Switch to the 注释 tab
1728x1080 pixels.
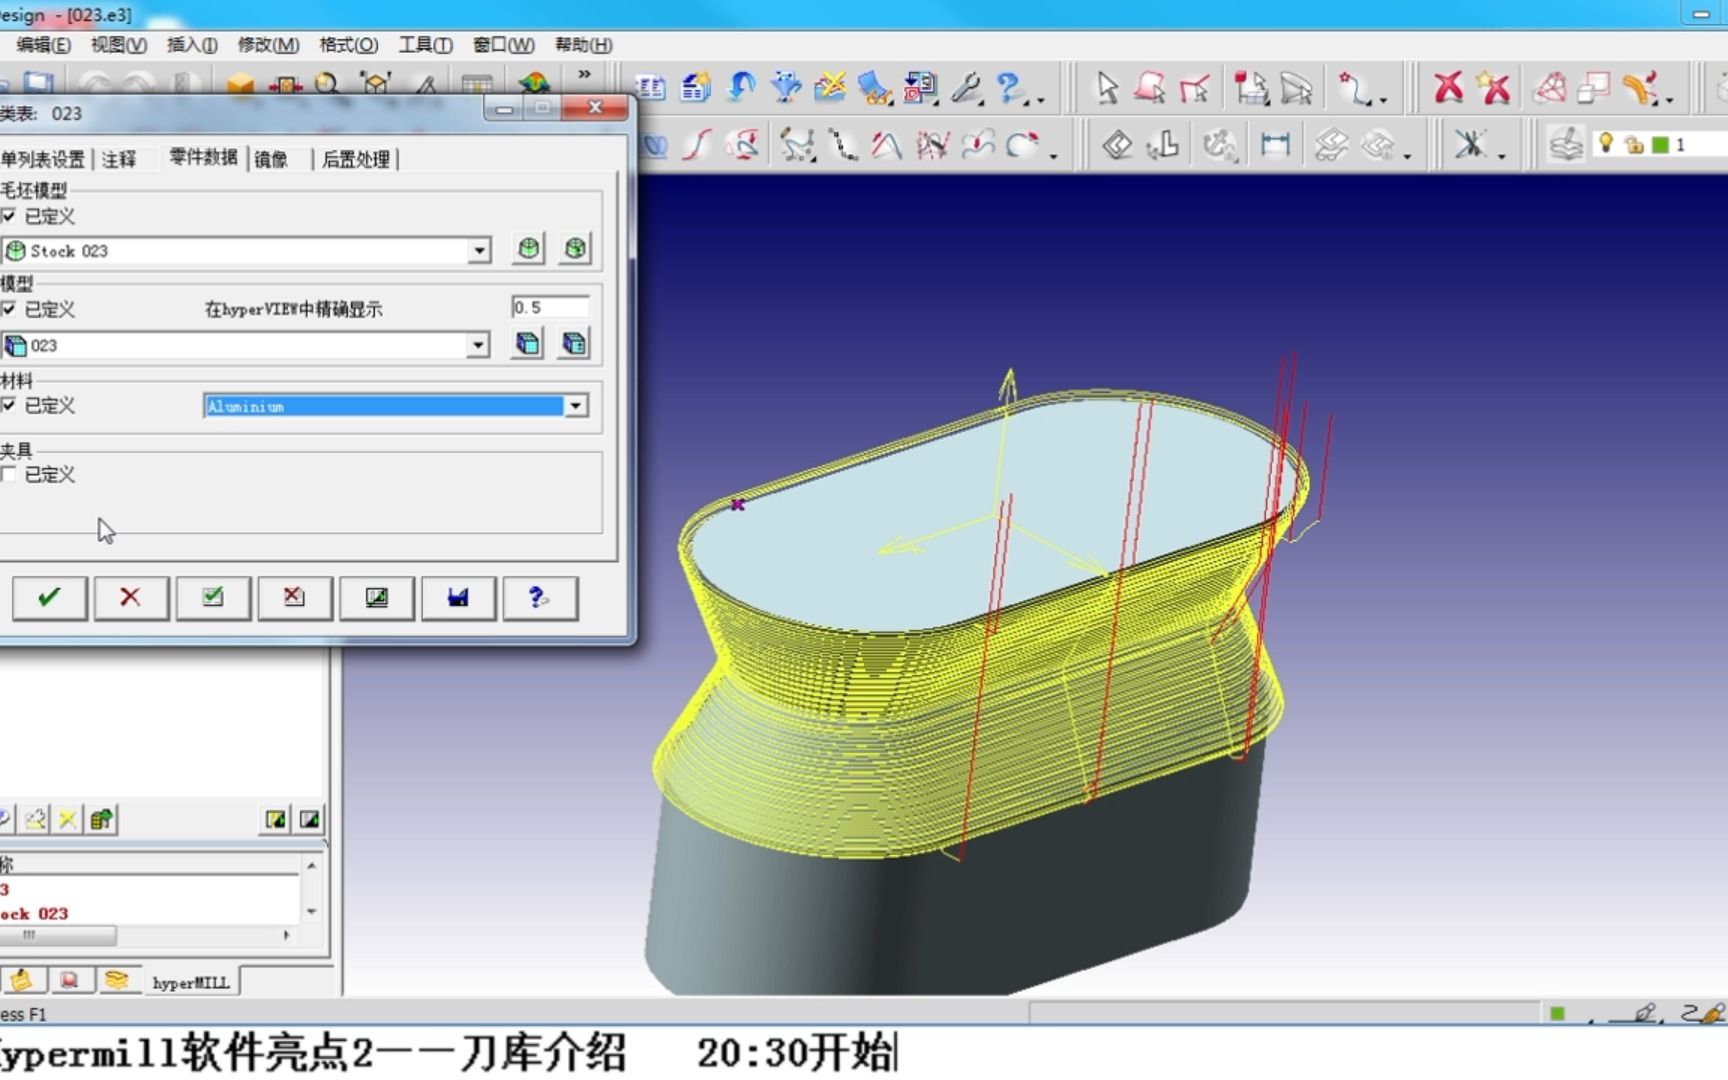click(x=119, y=159)
